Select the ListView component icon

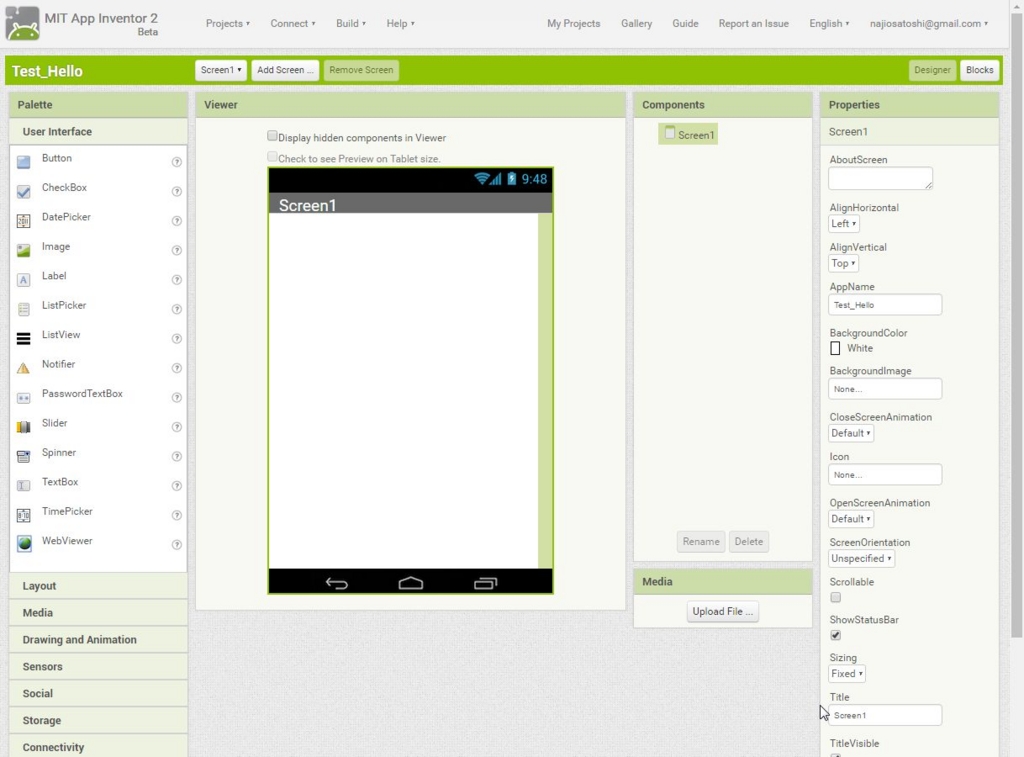pyautogui.click(x=24, y=338)
